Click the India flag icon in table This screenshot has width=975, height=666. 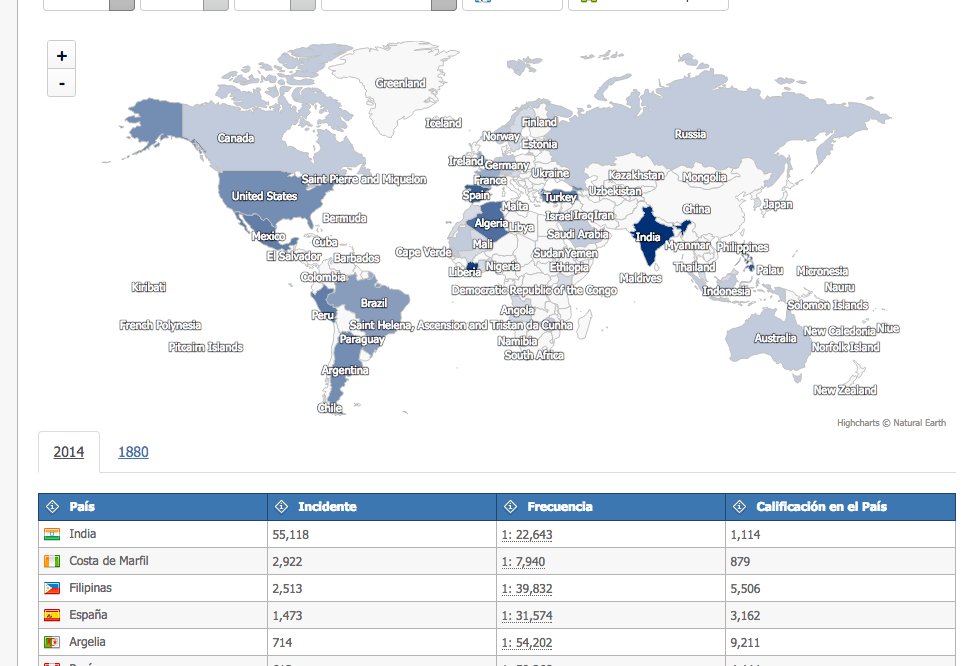(x=52, y=534)
